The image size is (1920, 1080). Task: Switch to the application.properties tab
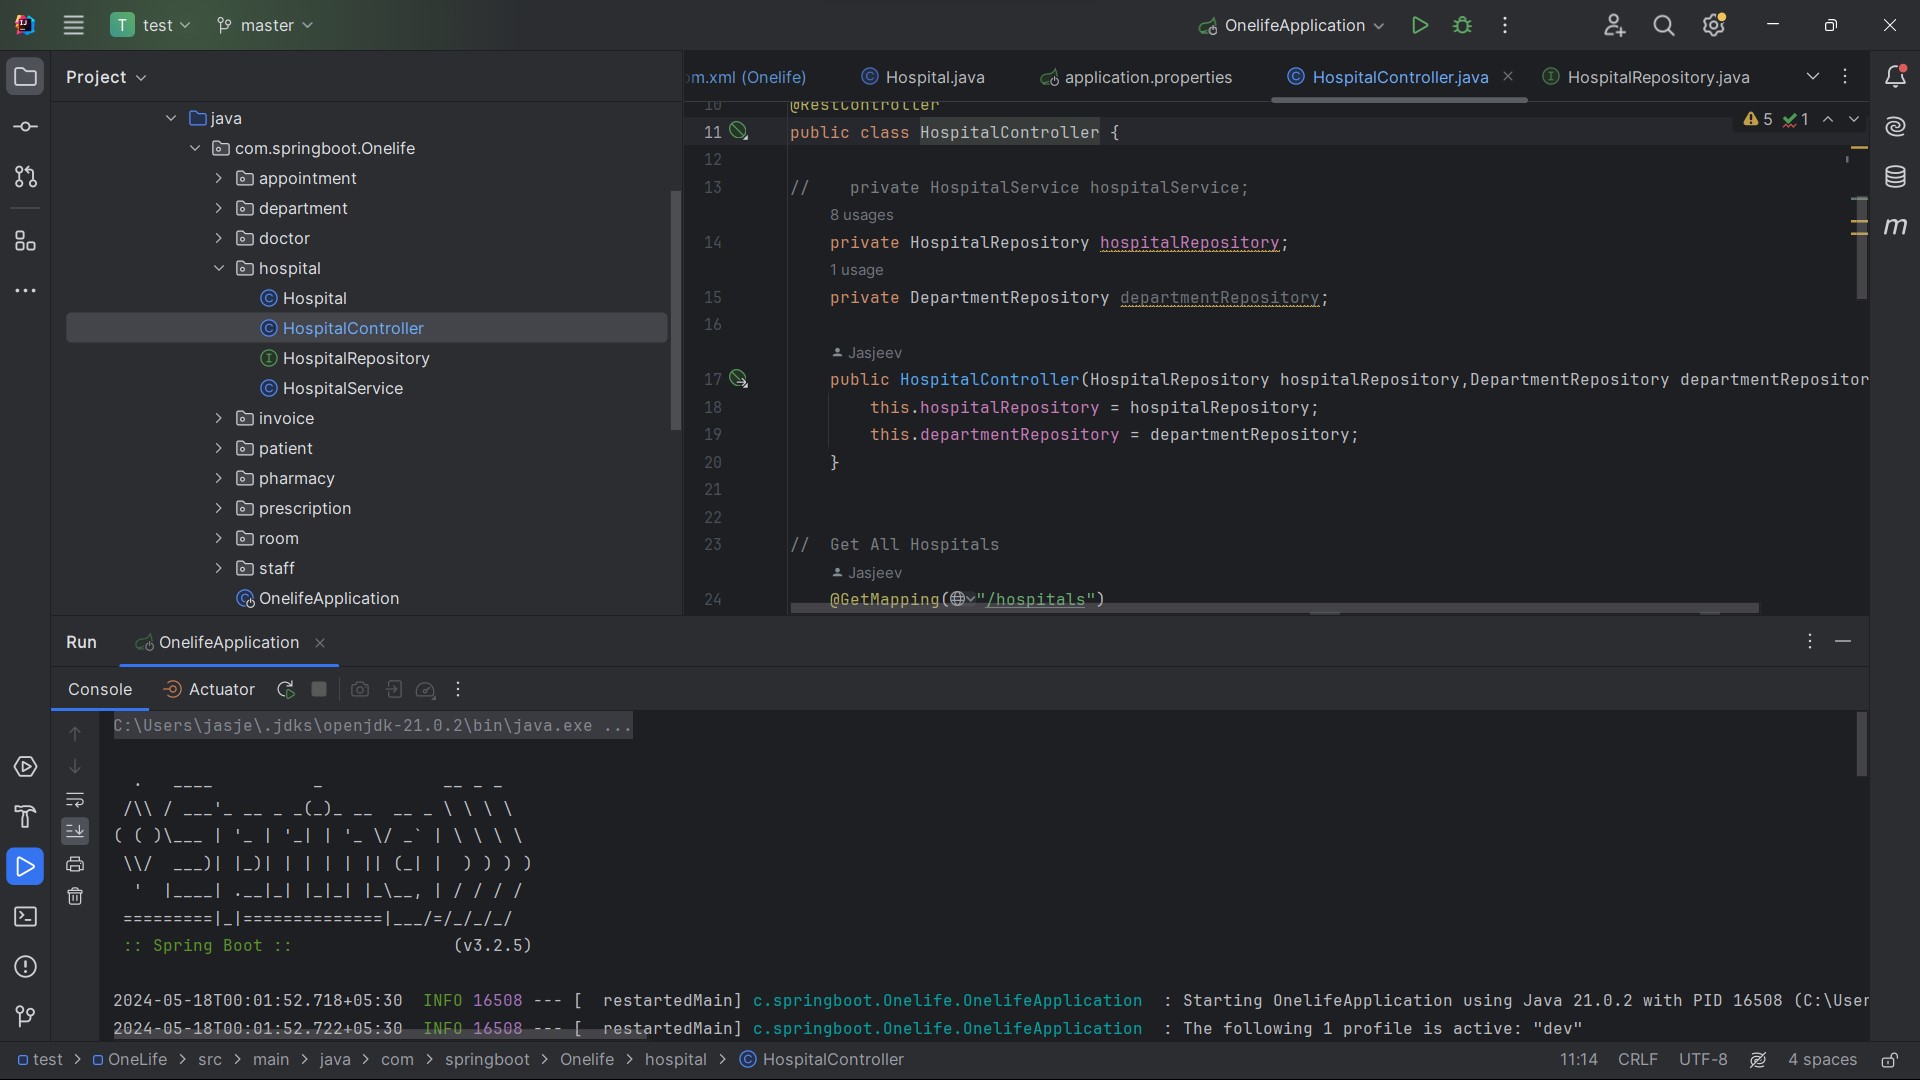pos(1136,77)
